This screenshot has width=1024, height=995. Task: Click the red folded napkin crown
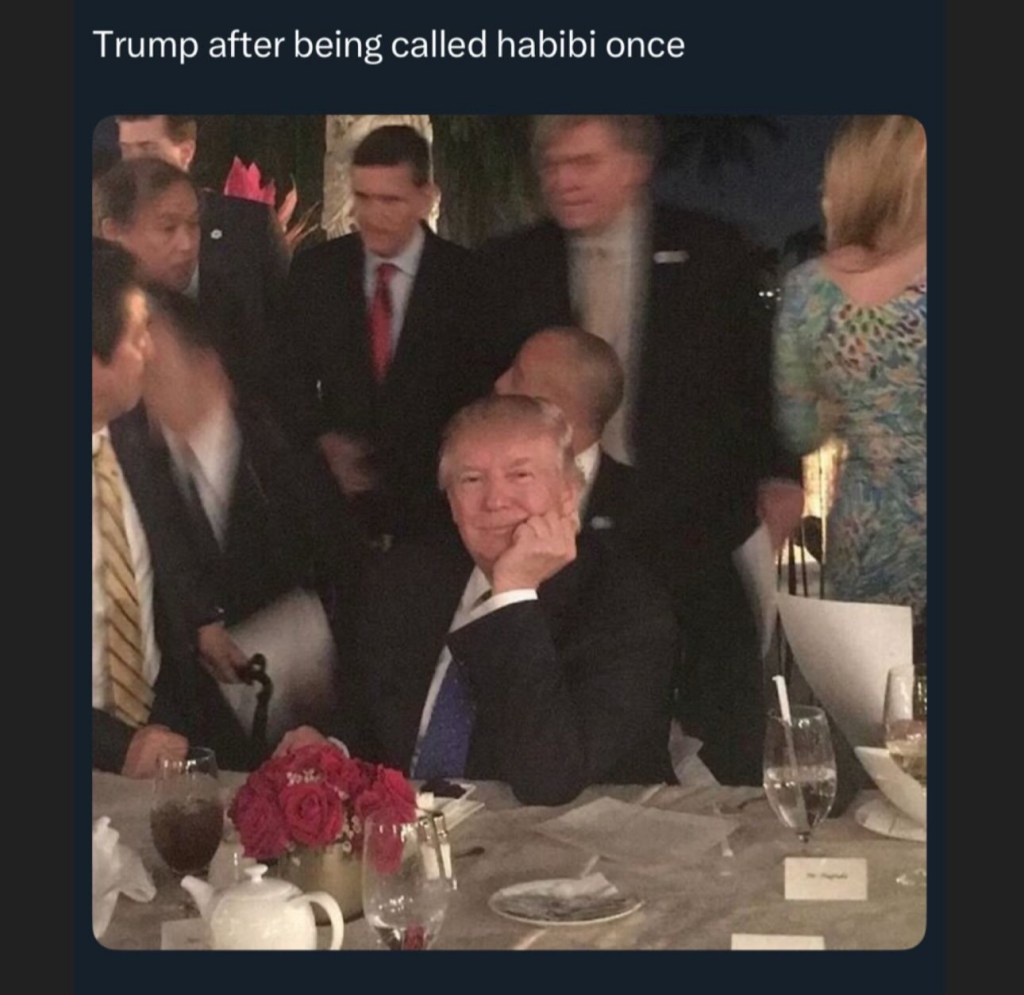[249, 181]
